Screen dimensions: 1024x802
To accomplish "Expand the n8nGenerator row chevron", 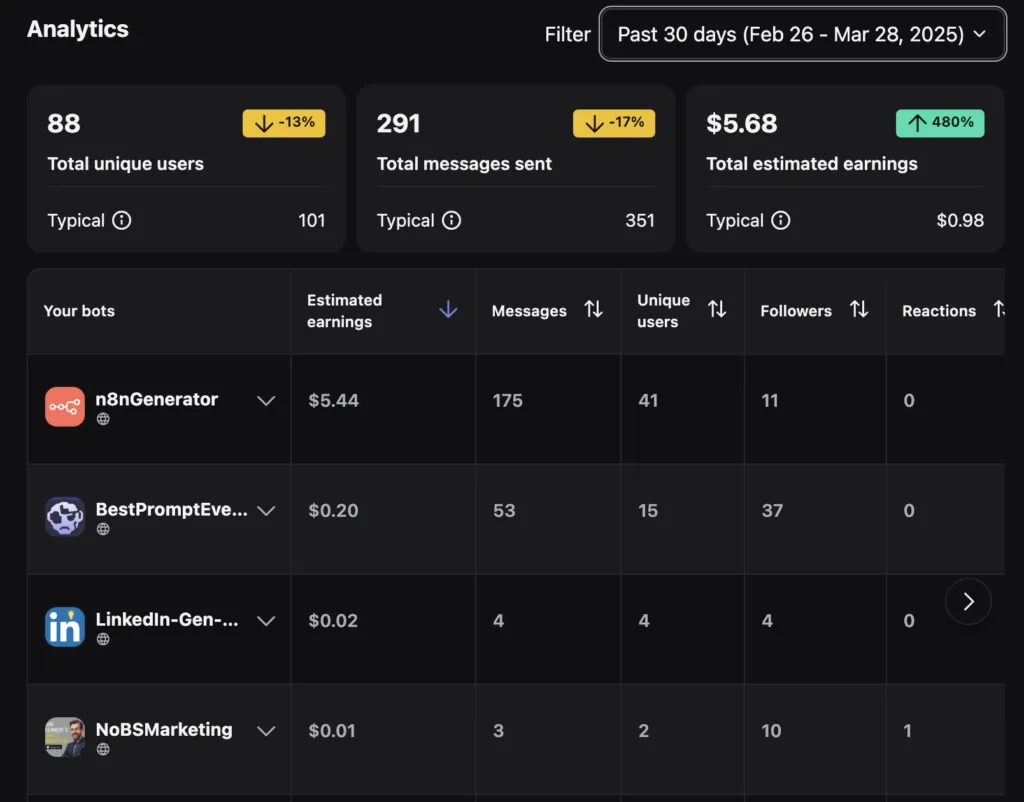I will pos(266,401).
